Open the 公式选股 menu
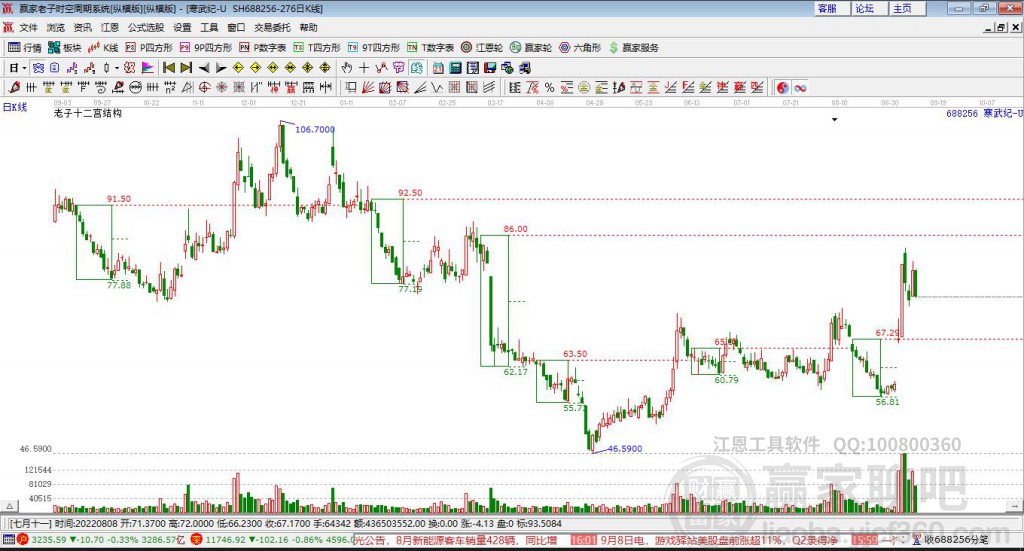 click(x=146, y=27)
